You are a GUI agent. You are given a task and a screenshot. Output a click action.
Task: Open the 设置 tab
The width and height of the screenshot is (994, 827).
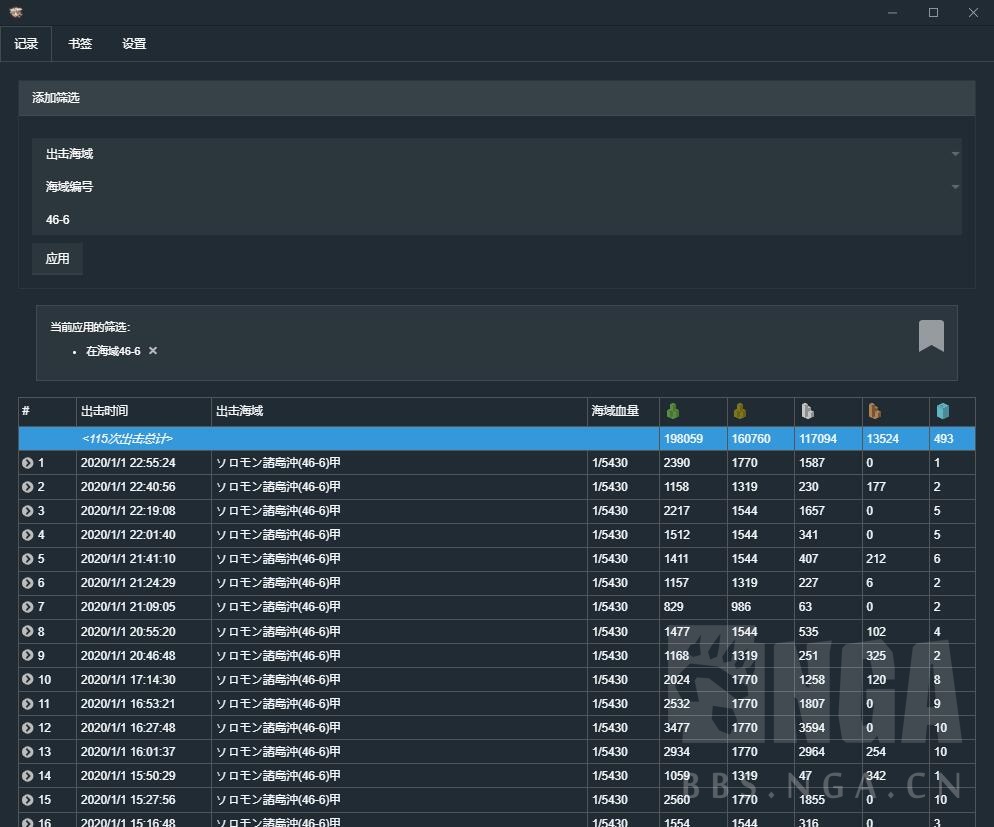click(134, 44)
